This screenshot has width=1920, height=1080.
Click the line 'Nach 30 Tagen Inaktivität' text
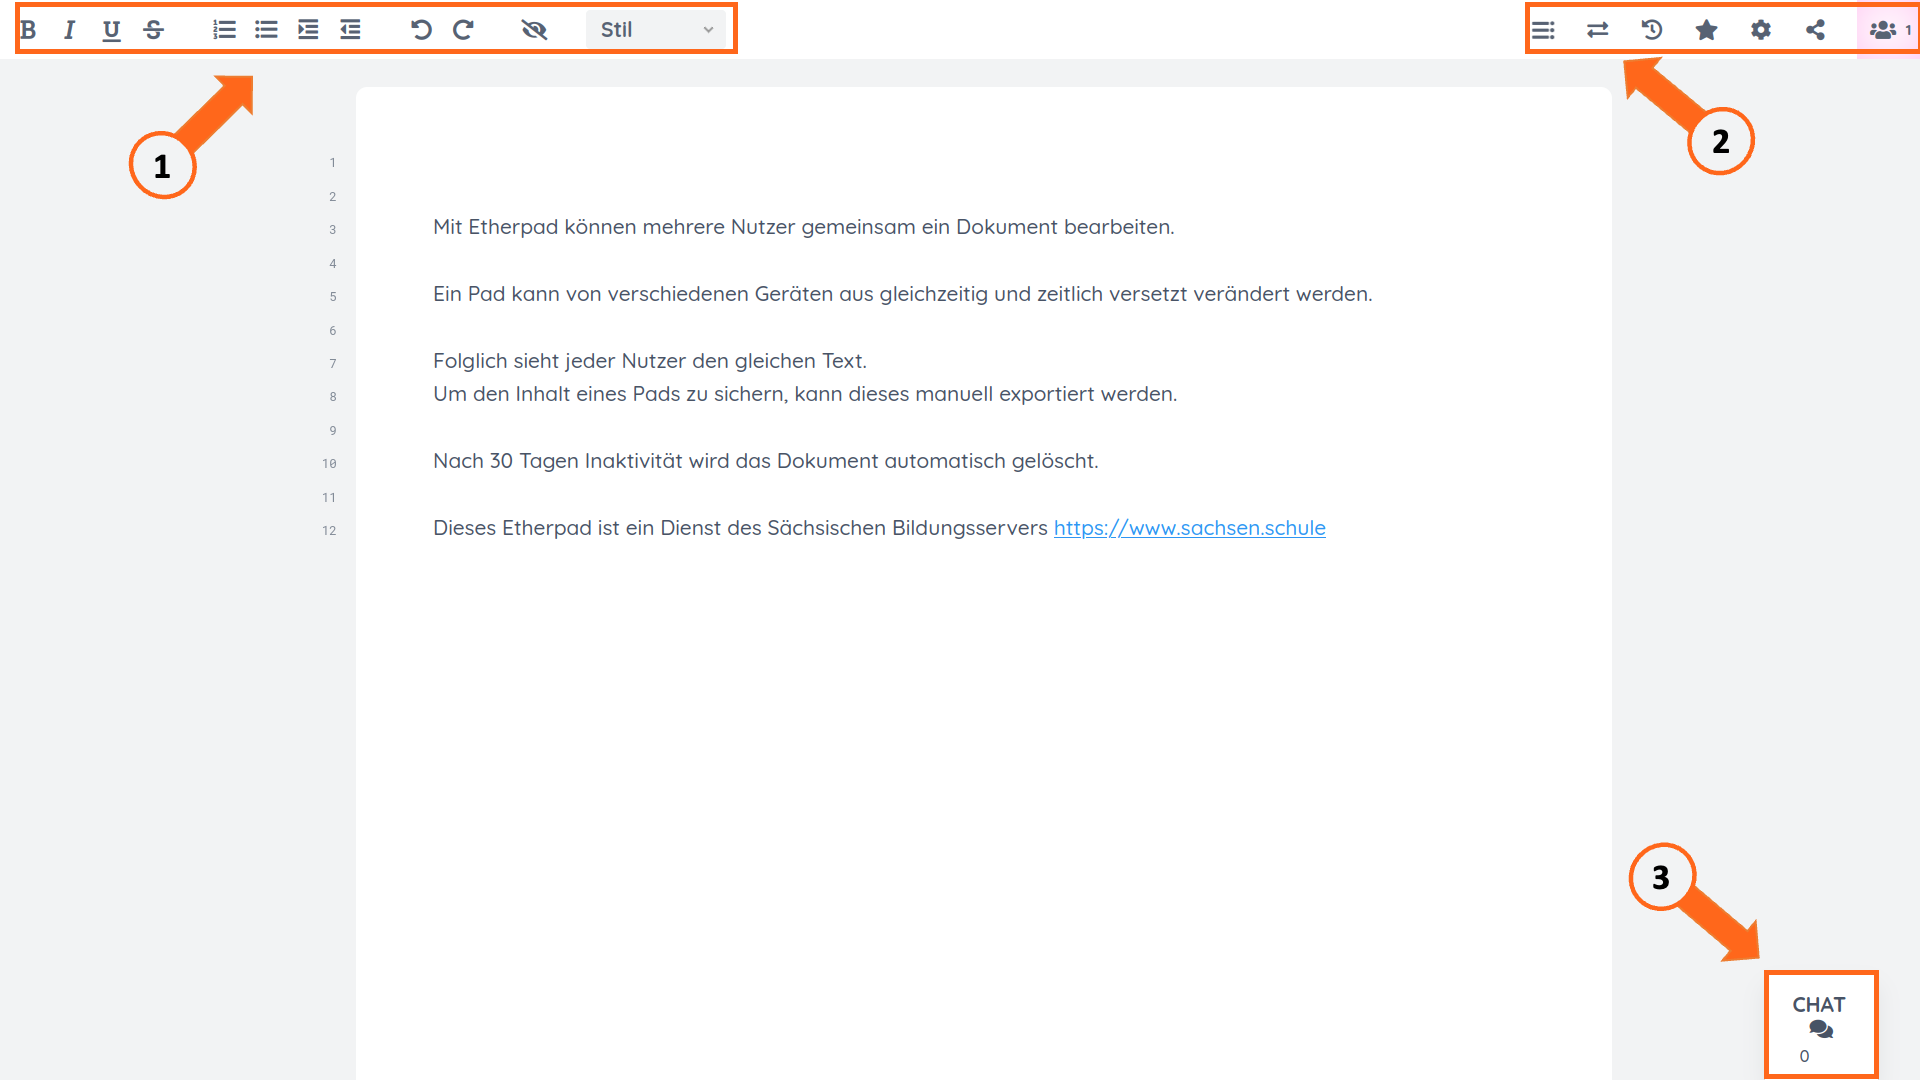click(x=765, y=461)
